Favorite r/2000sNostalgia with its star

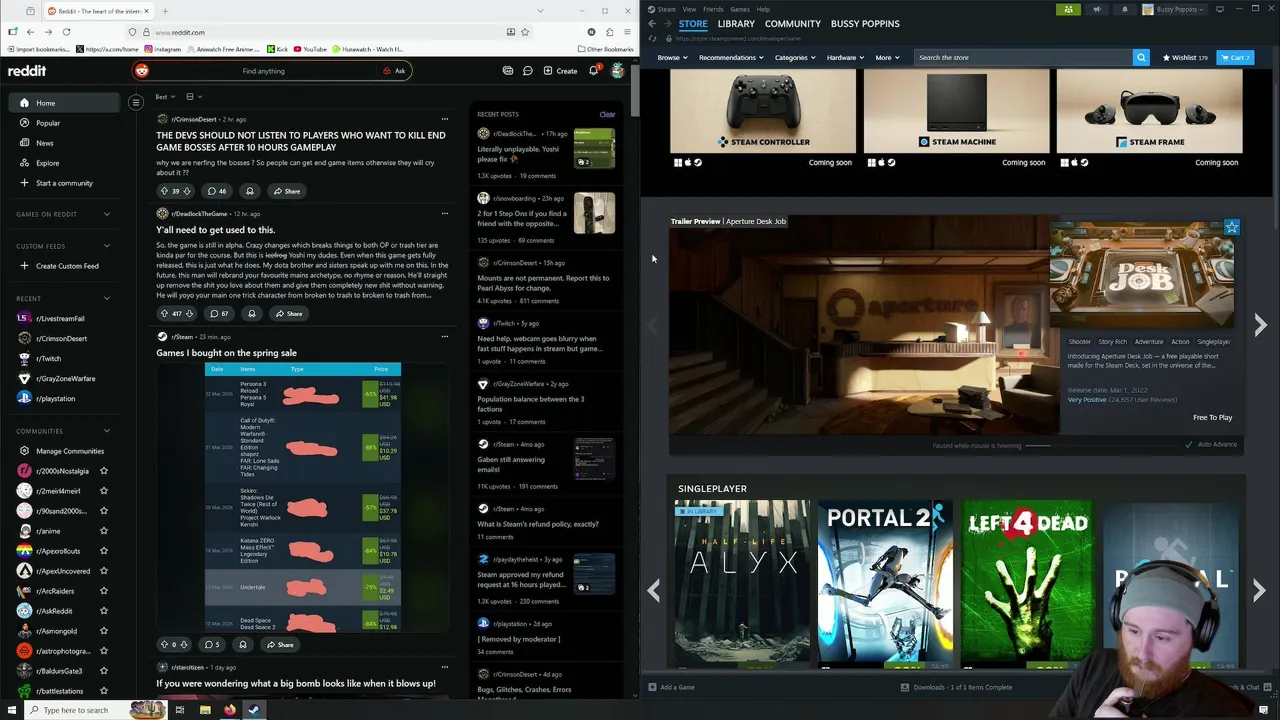point(103,471)
